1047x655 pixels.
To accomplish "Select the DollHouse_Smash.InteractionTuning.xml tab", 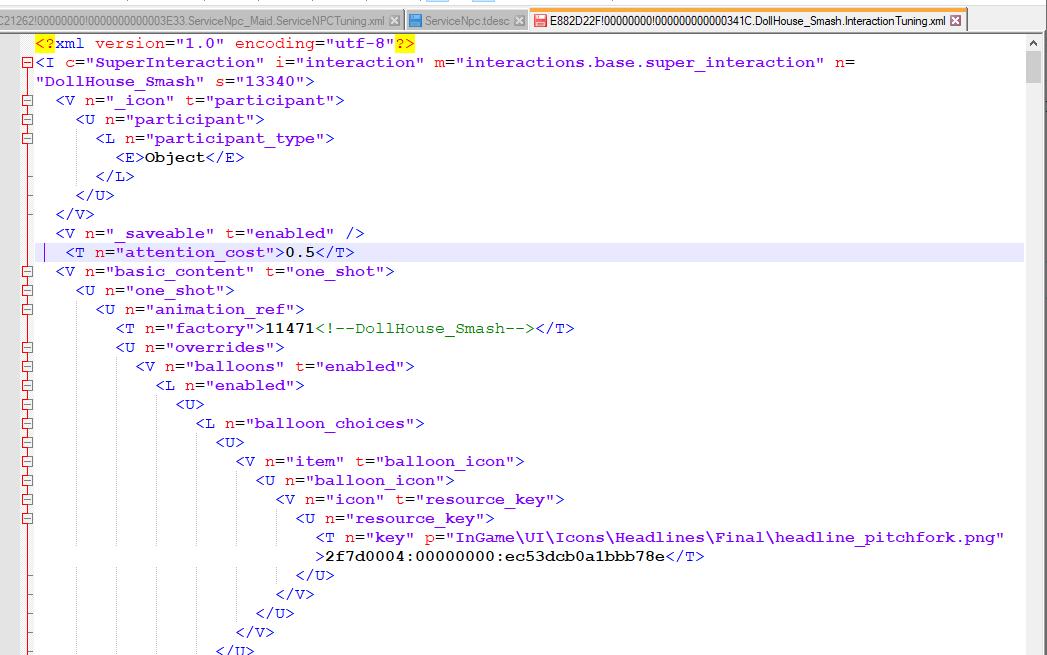I will (x=747, y=20).
